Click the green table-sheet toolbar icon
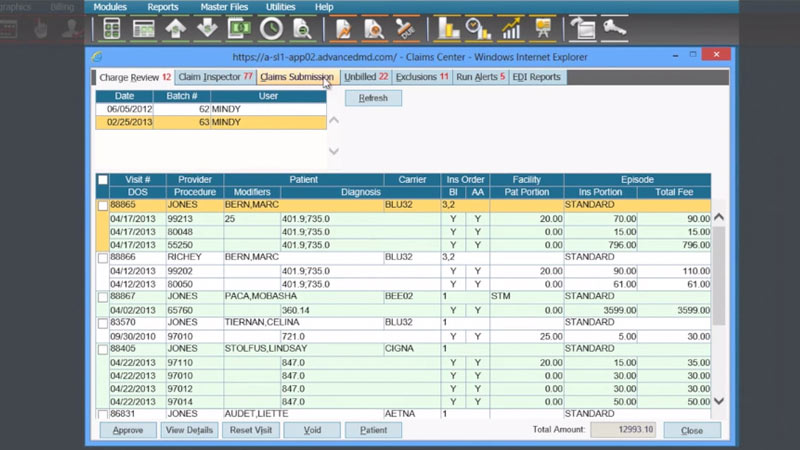The height and width of the screenshot is (450, 800). (143, 29)
